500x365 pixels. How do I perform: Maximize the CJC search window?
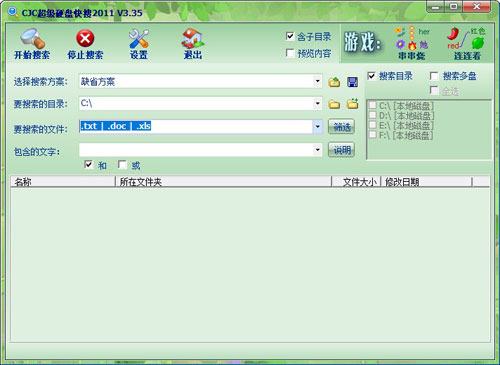point(453,7)
